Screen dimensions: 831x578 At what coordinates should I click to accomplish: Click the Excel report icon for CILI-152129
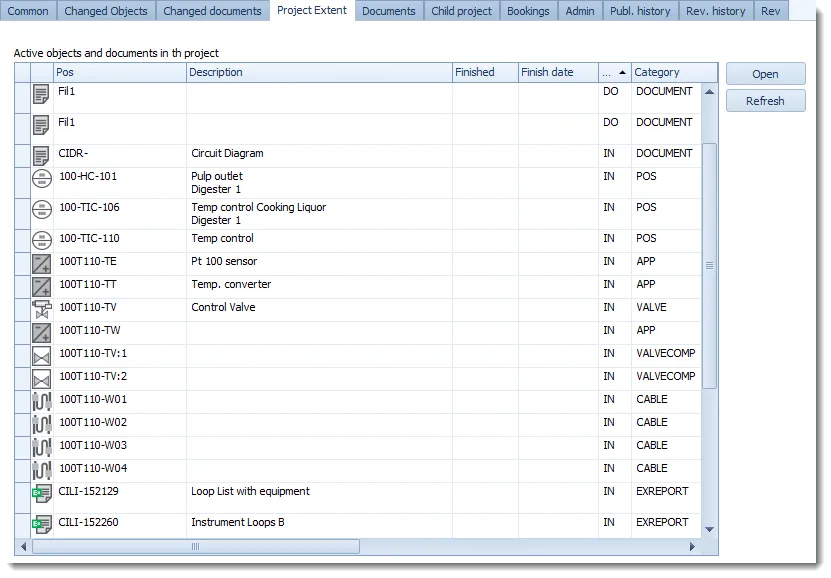[x=42, y=493]
